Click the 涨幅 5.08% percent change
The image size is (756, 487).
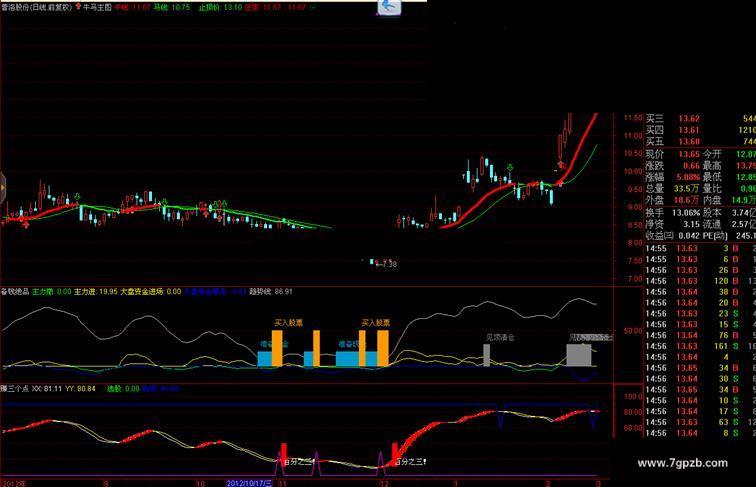coord(672,177)
